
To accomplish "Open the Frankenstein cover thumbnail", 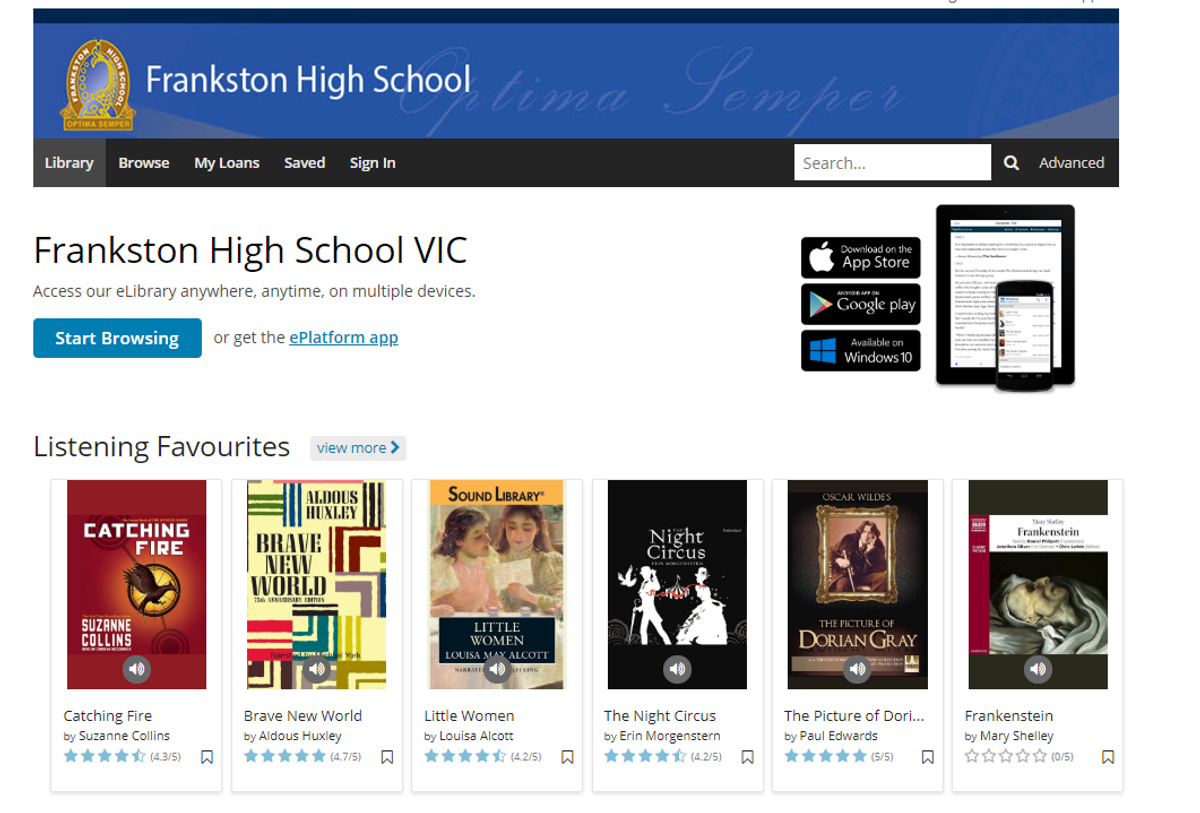I will pos(1038,585).
